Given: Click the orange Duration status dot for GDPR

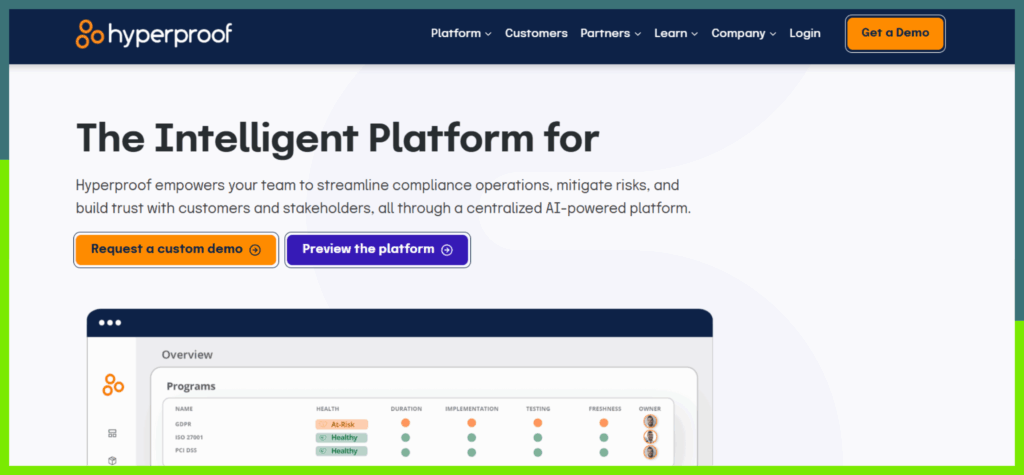Looking at the screenshot, I should [x=406, y=423].
